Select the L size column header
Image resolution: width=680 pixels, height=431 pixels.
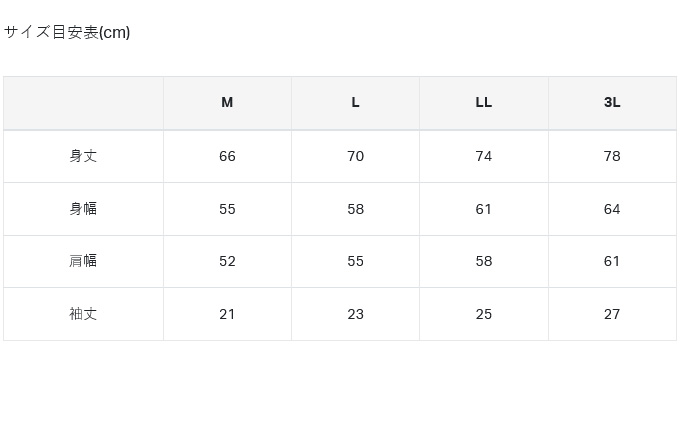tap(355, 103)
